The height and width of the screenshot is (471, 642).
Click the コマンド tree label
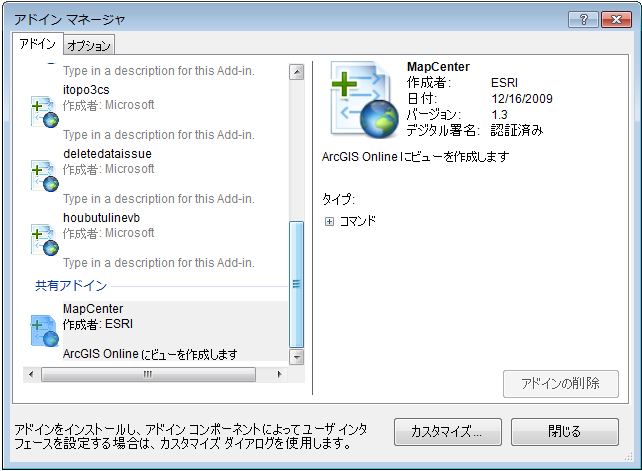pos(357,222)
